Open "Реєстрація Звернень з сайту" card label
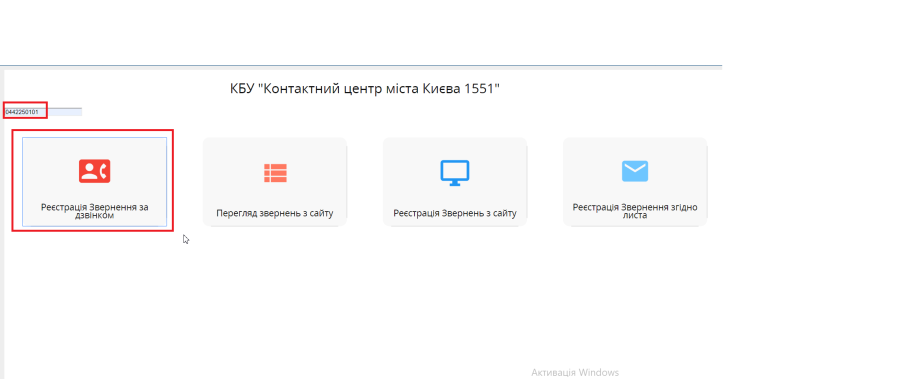Viewport: 900px width, 379px height. [455, 213]
